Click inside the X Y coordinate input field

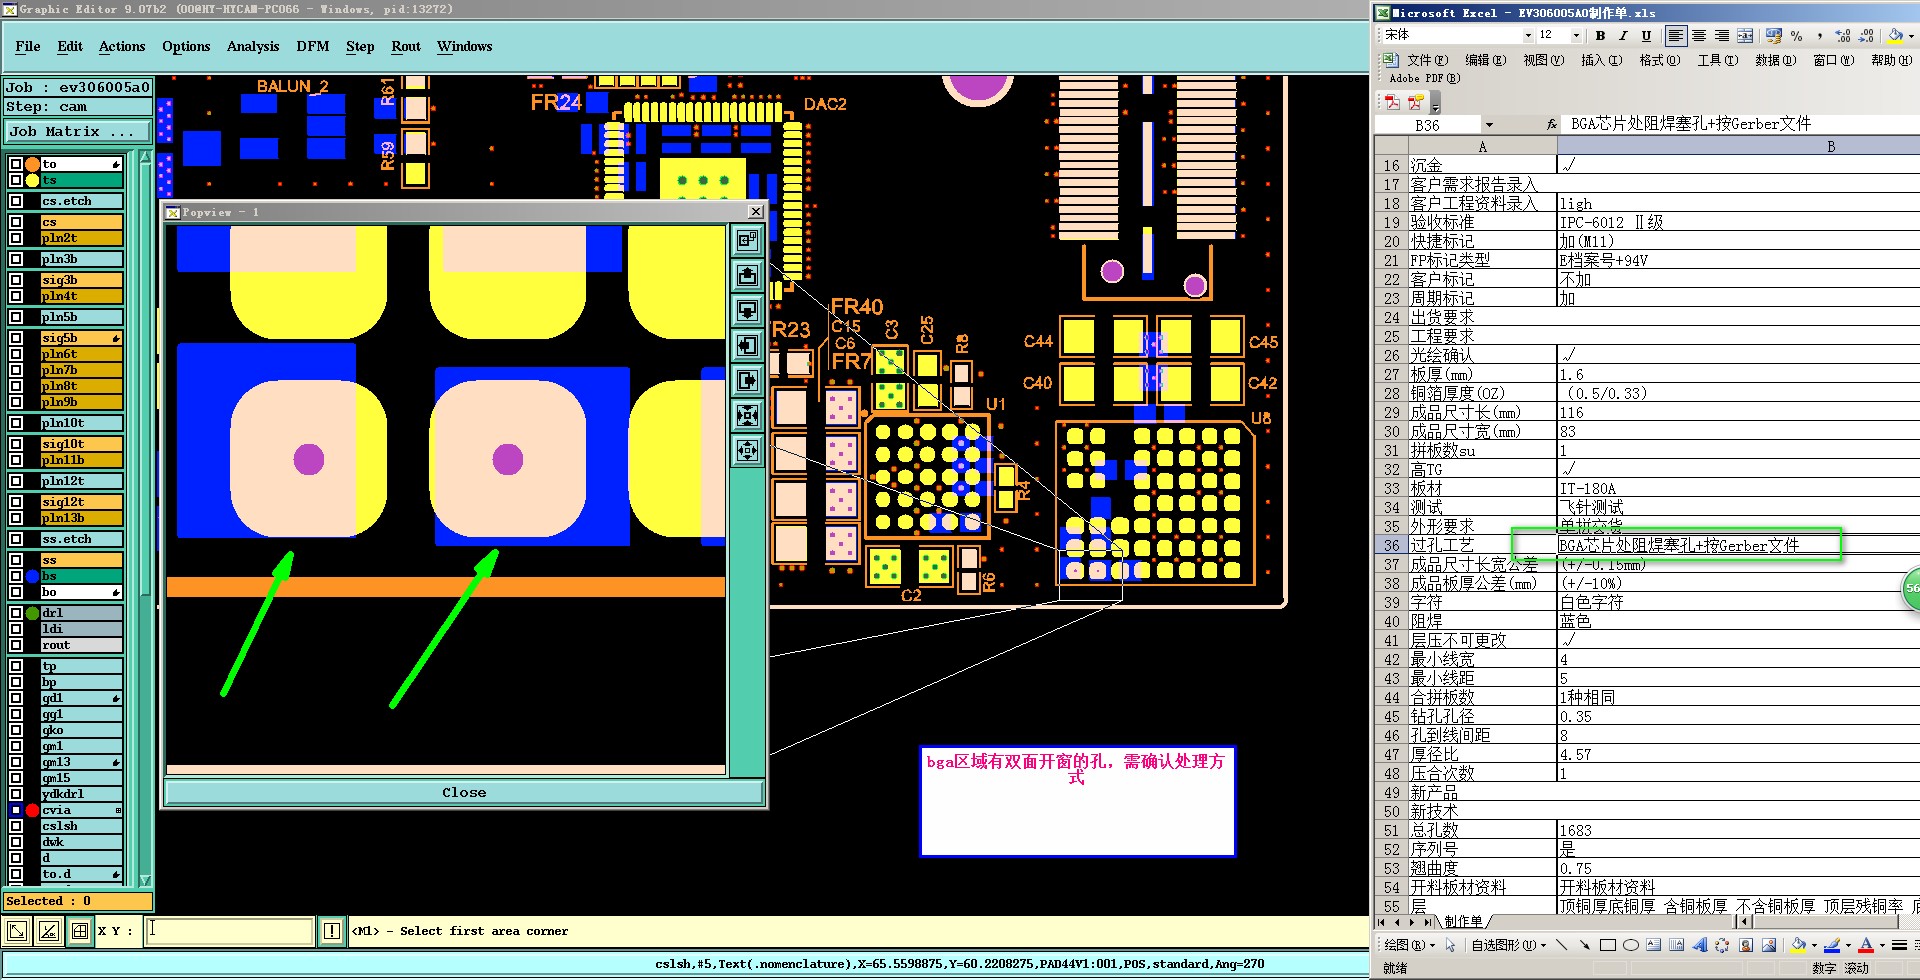pos(229,931)
